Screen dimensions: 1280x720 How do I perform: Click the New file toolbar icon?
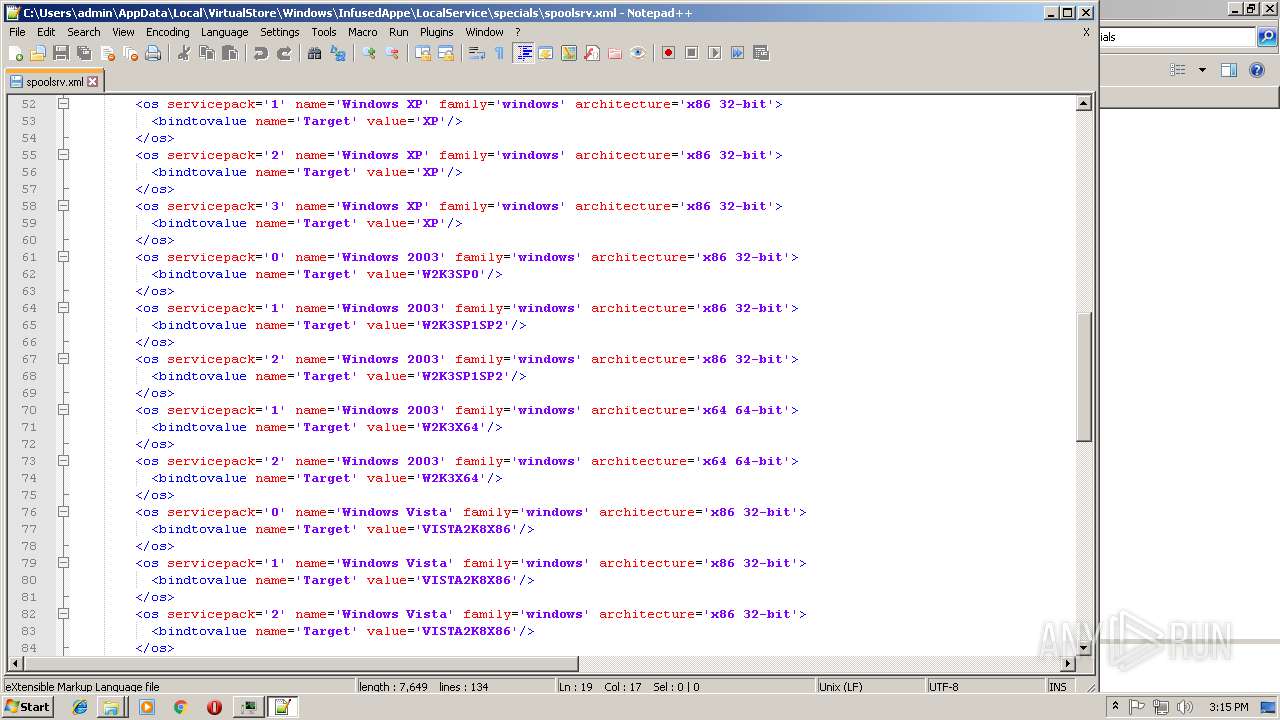tap(16, 53)
